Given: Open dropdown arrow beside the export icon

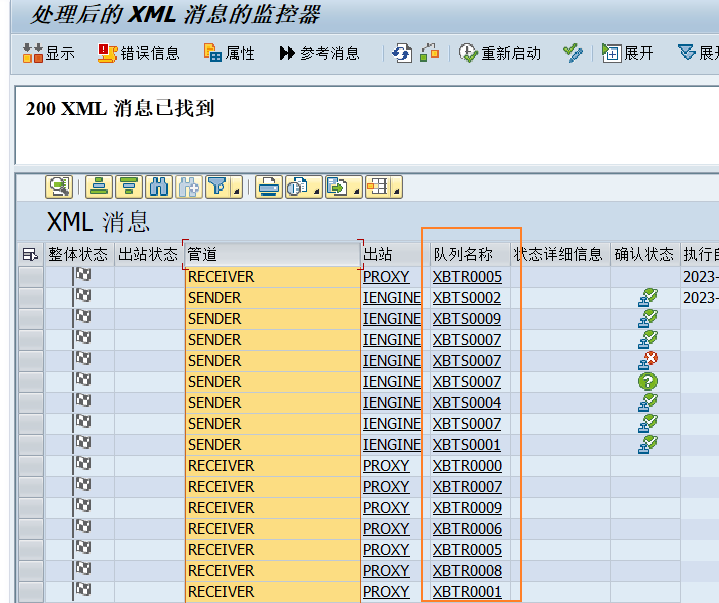Looking at the screenshot, I should pos(356,188).
